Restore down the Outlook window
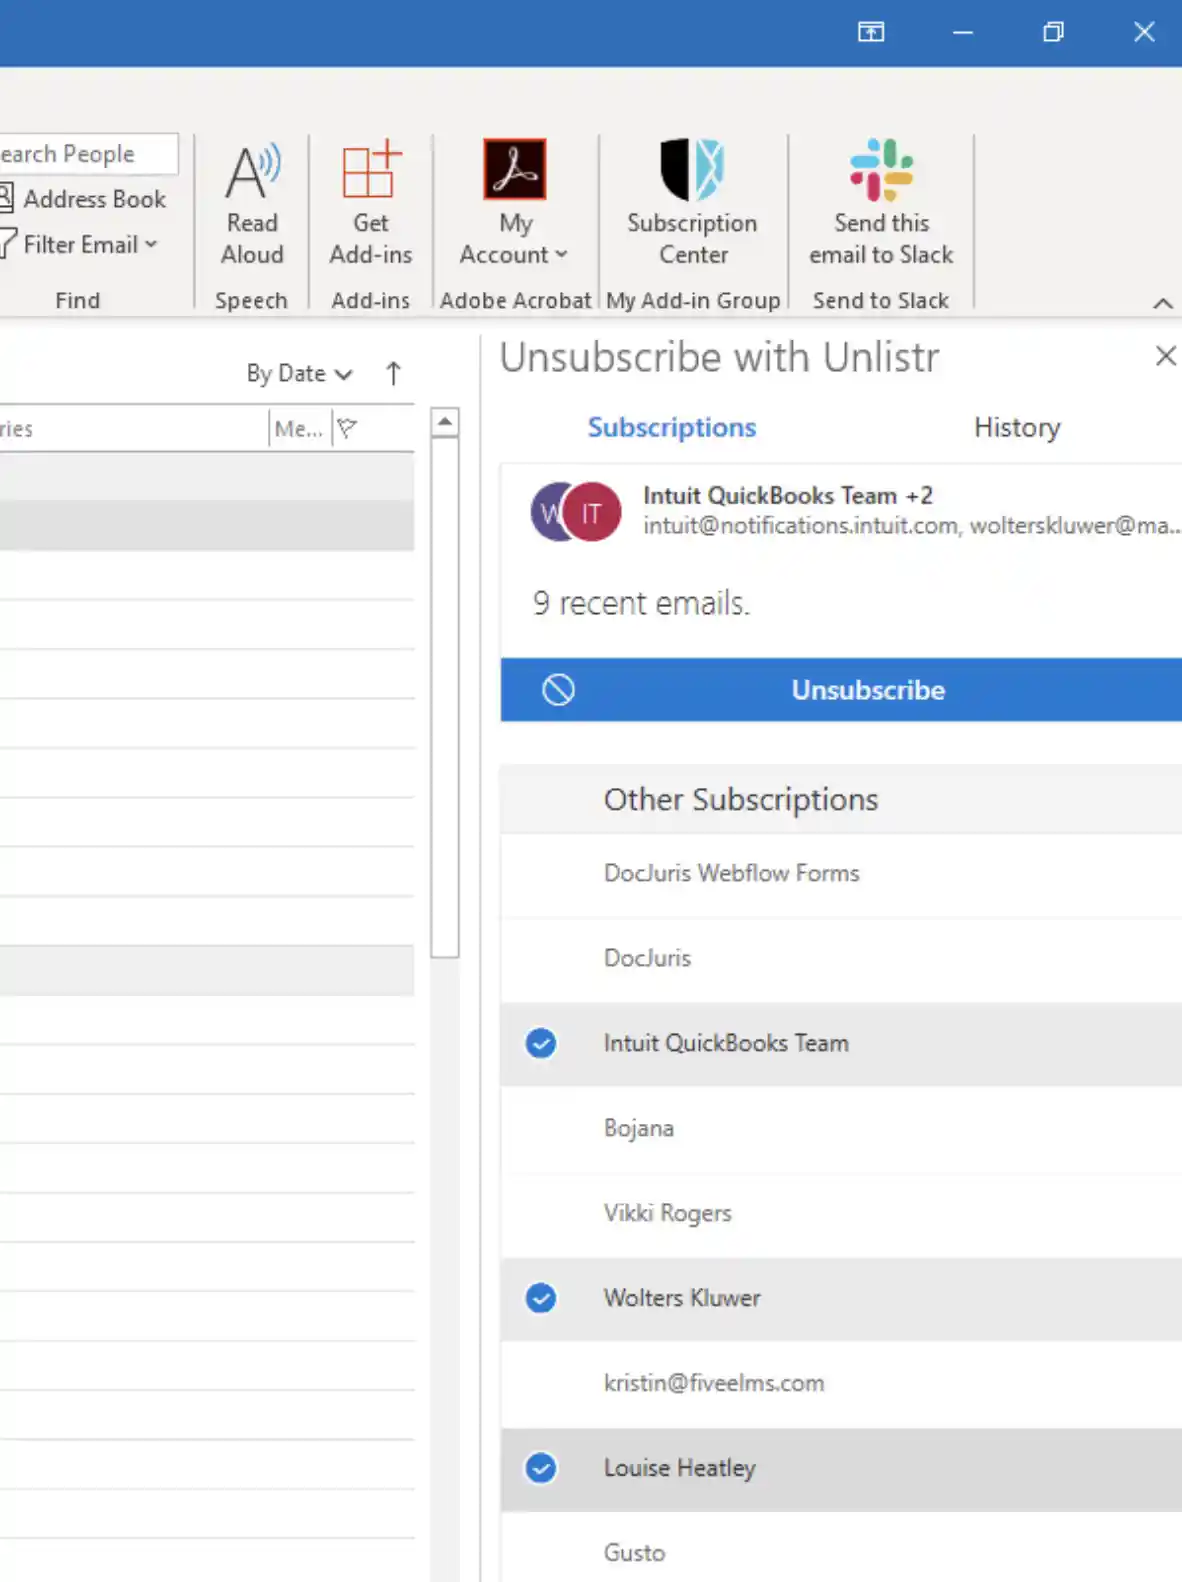This screenshot has width=1182, height=1582. 1053,32
